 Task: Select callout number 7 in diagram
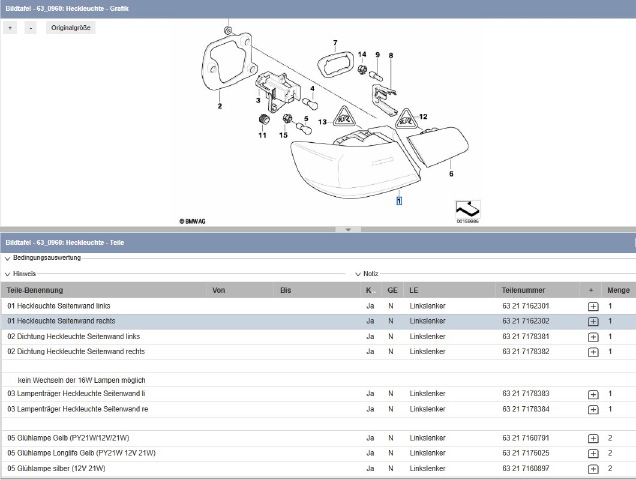(335, 43)
